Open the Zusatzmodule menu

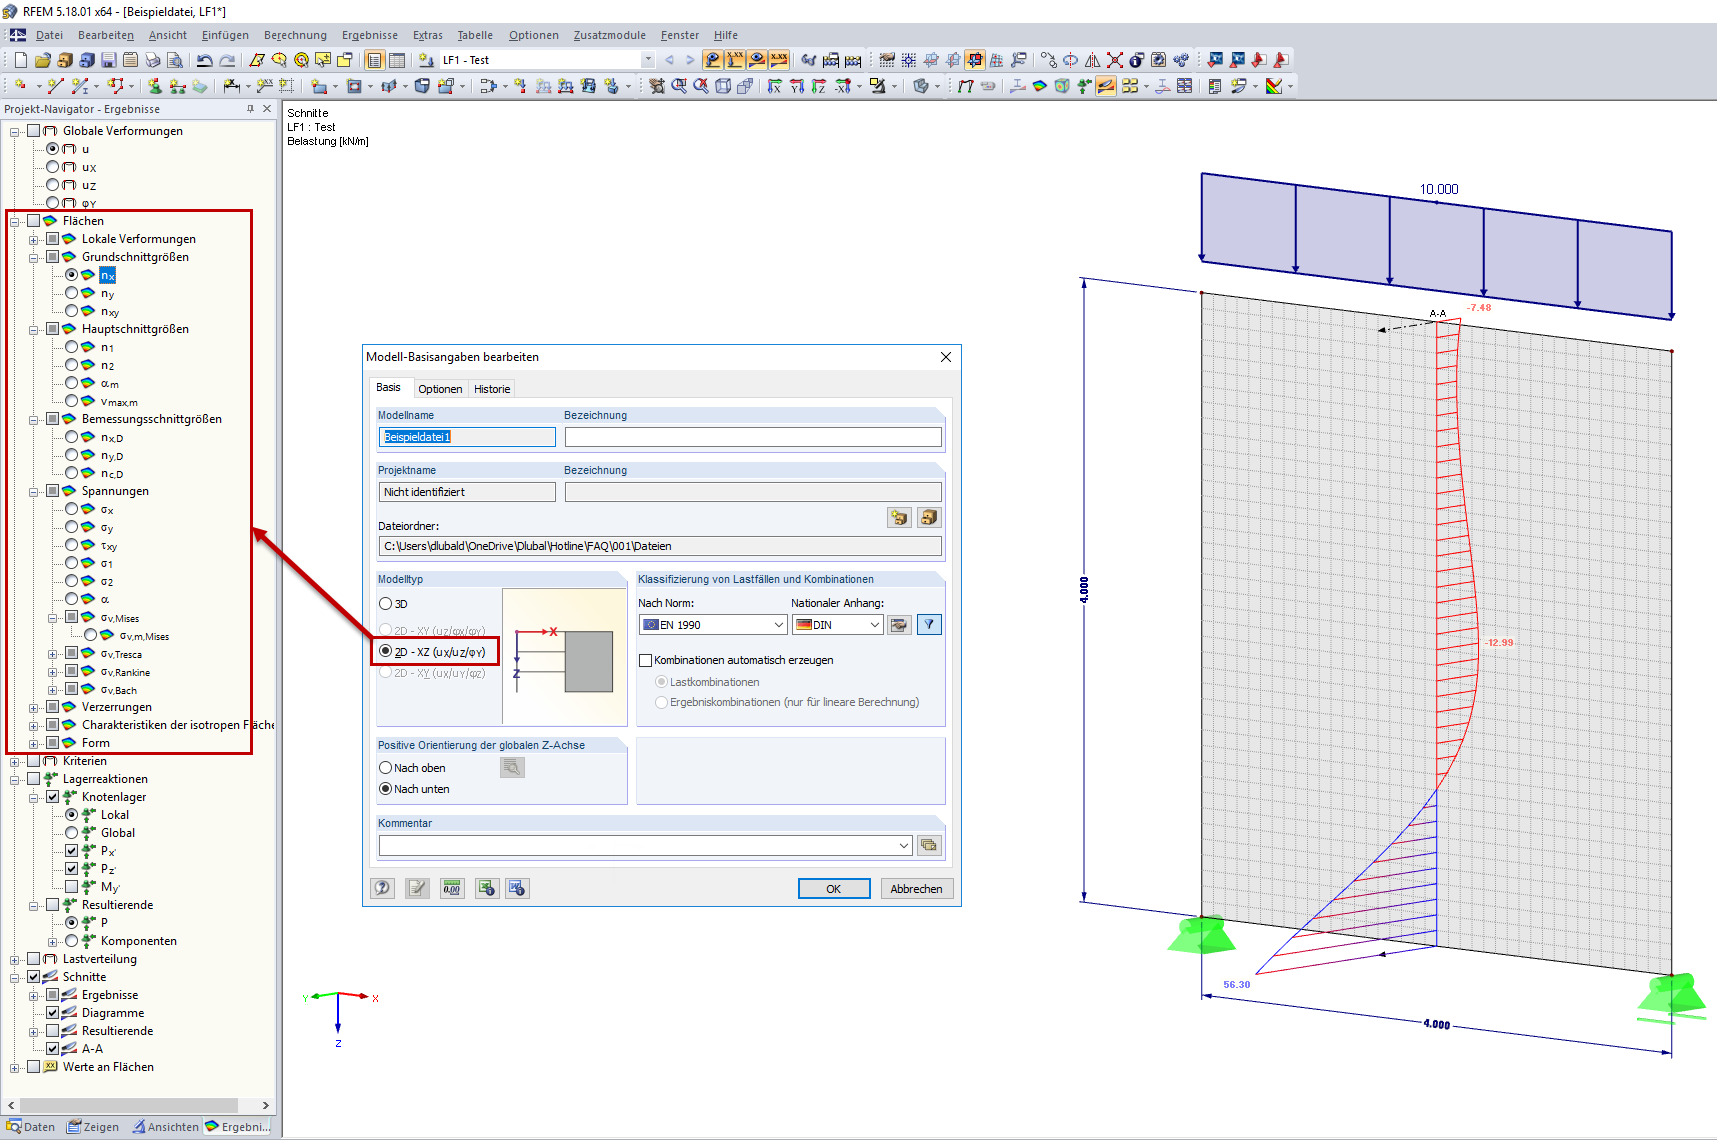(610, 35)
